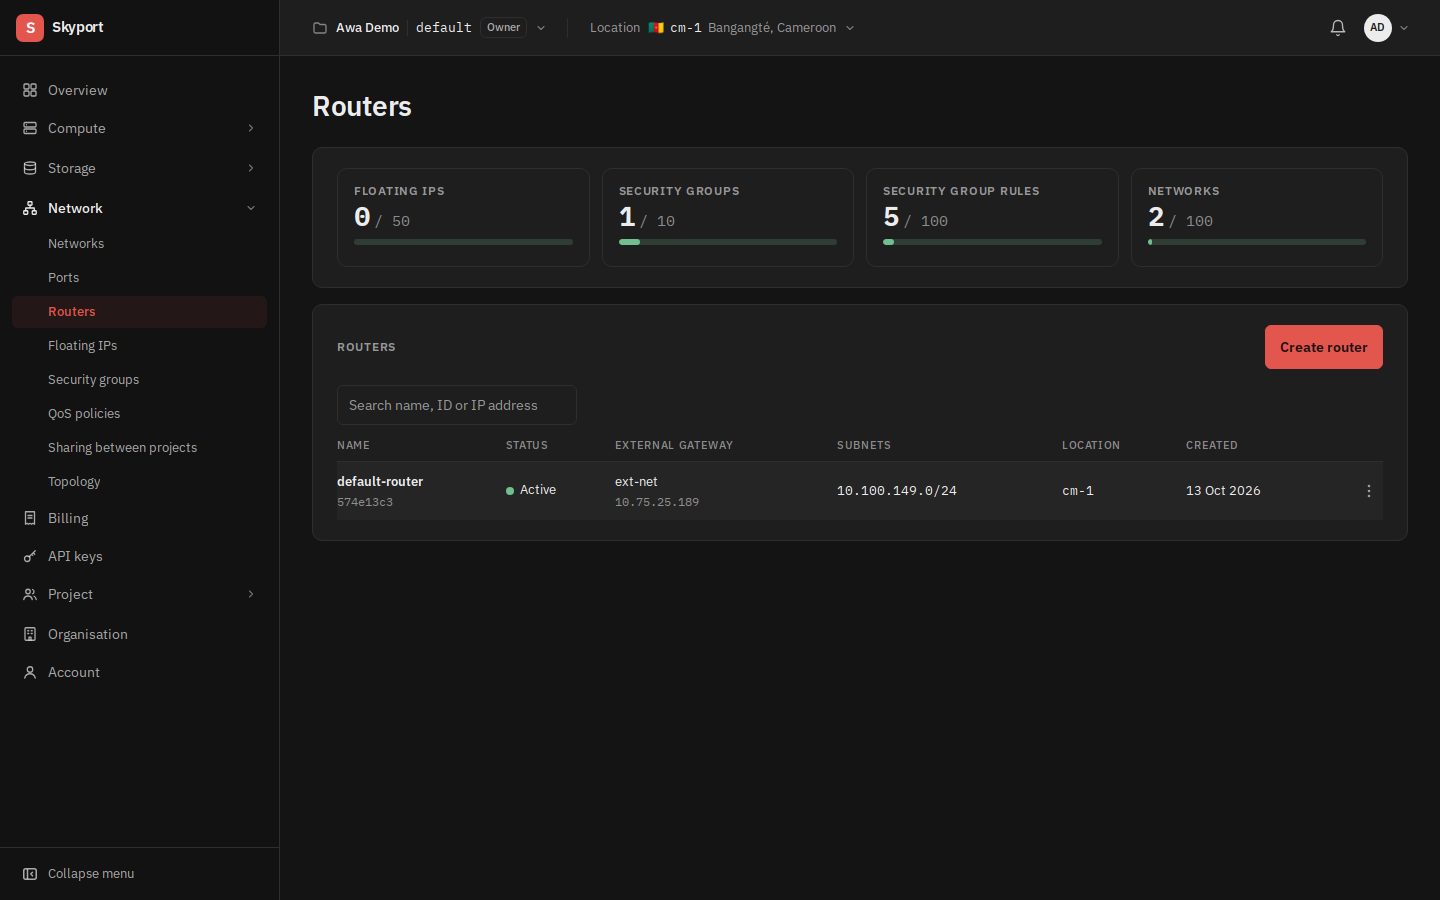This screenshot has width=1440, height=900.
Task: Click Create router button
Action: click(x=1324, y=347)
